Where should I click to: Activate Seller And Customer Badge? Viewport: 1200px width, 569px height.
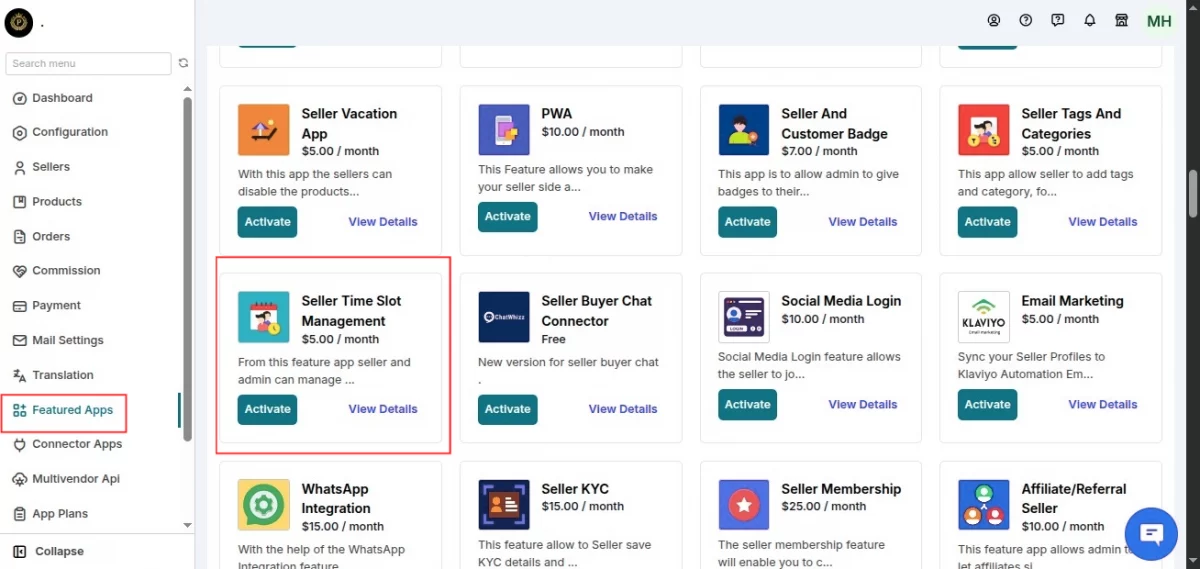point(747,222)
